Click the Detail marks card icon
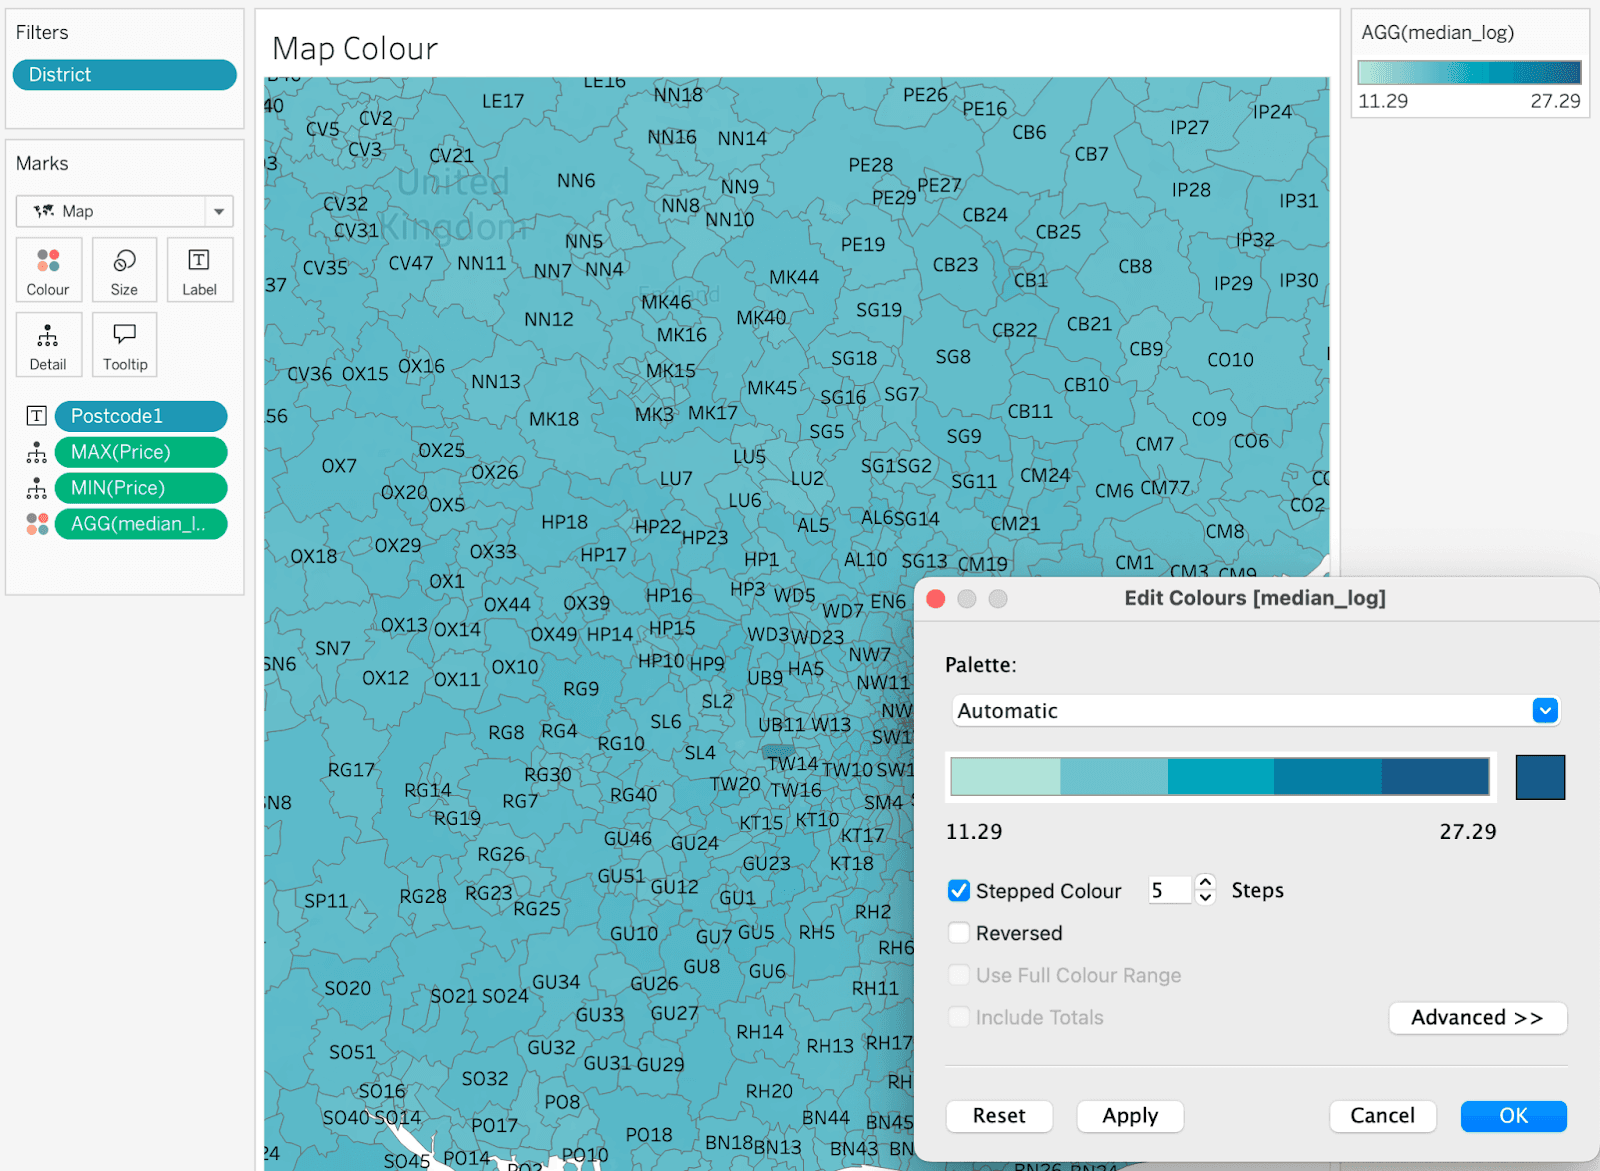 (x=47, y=345)
